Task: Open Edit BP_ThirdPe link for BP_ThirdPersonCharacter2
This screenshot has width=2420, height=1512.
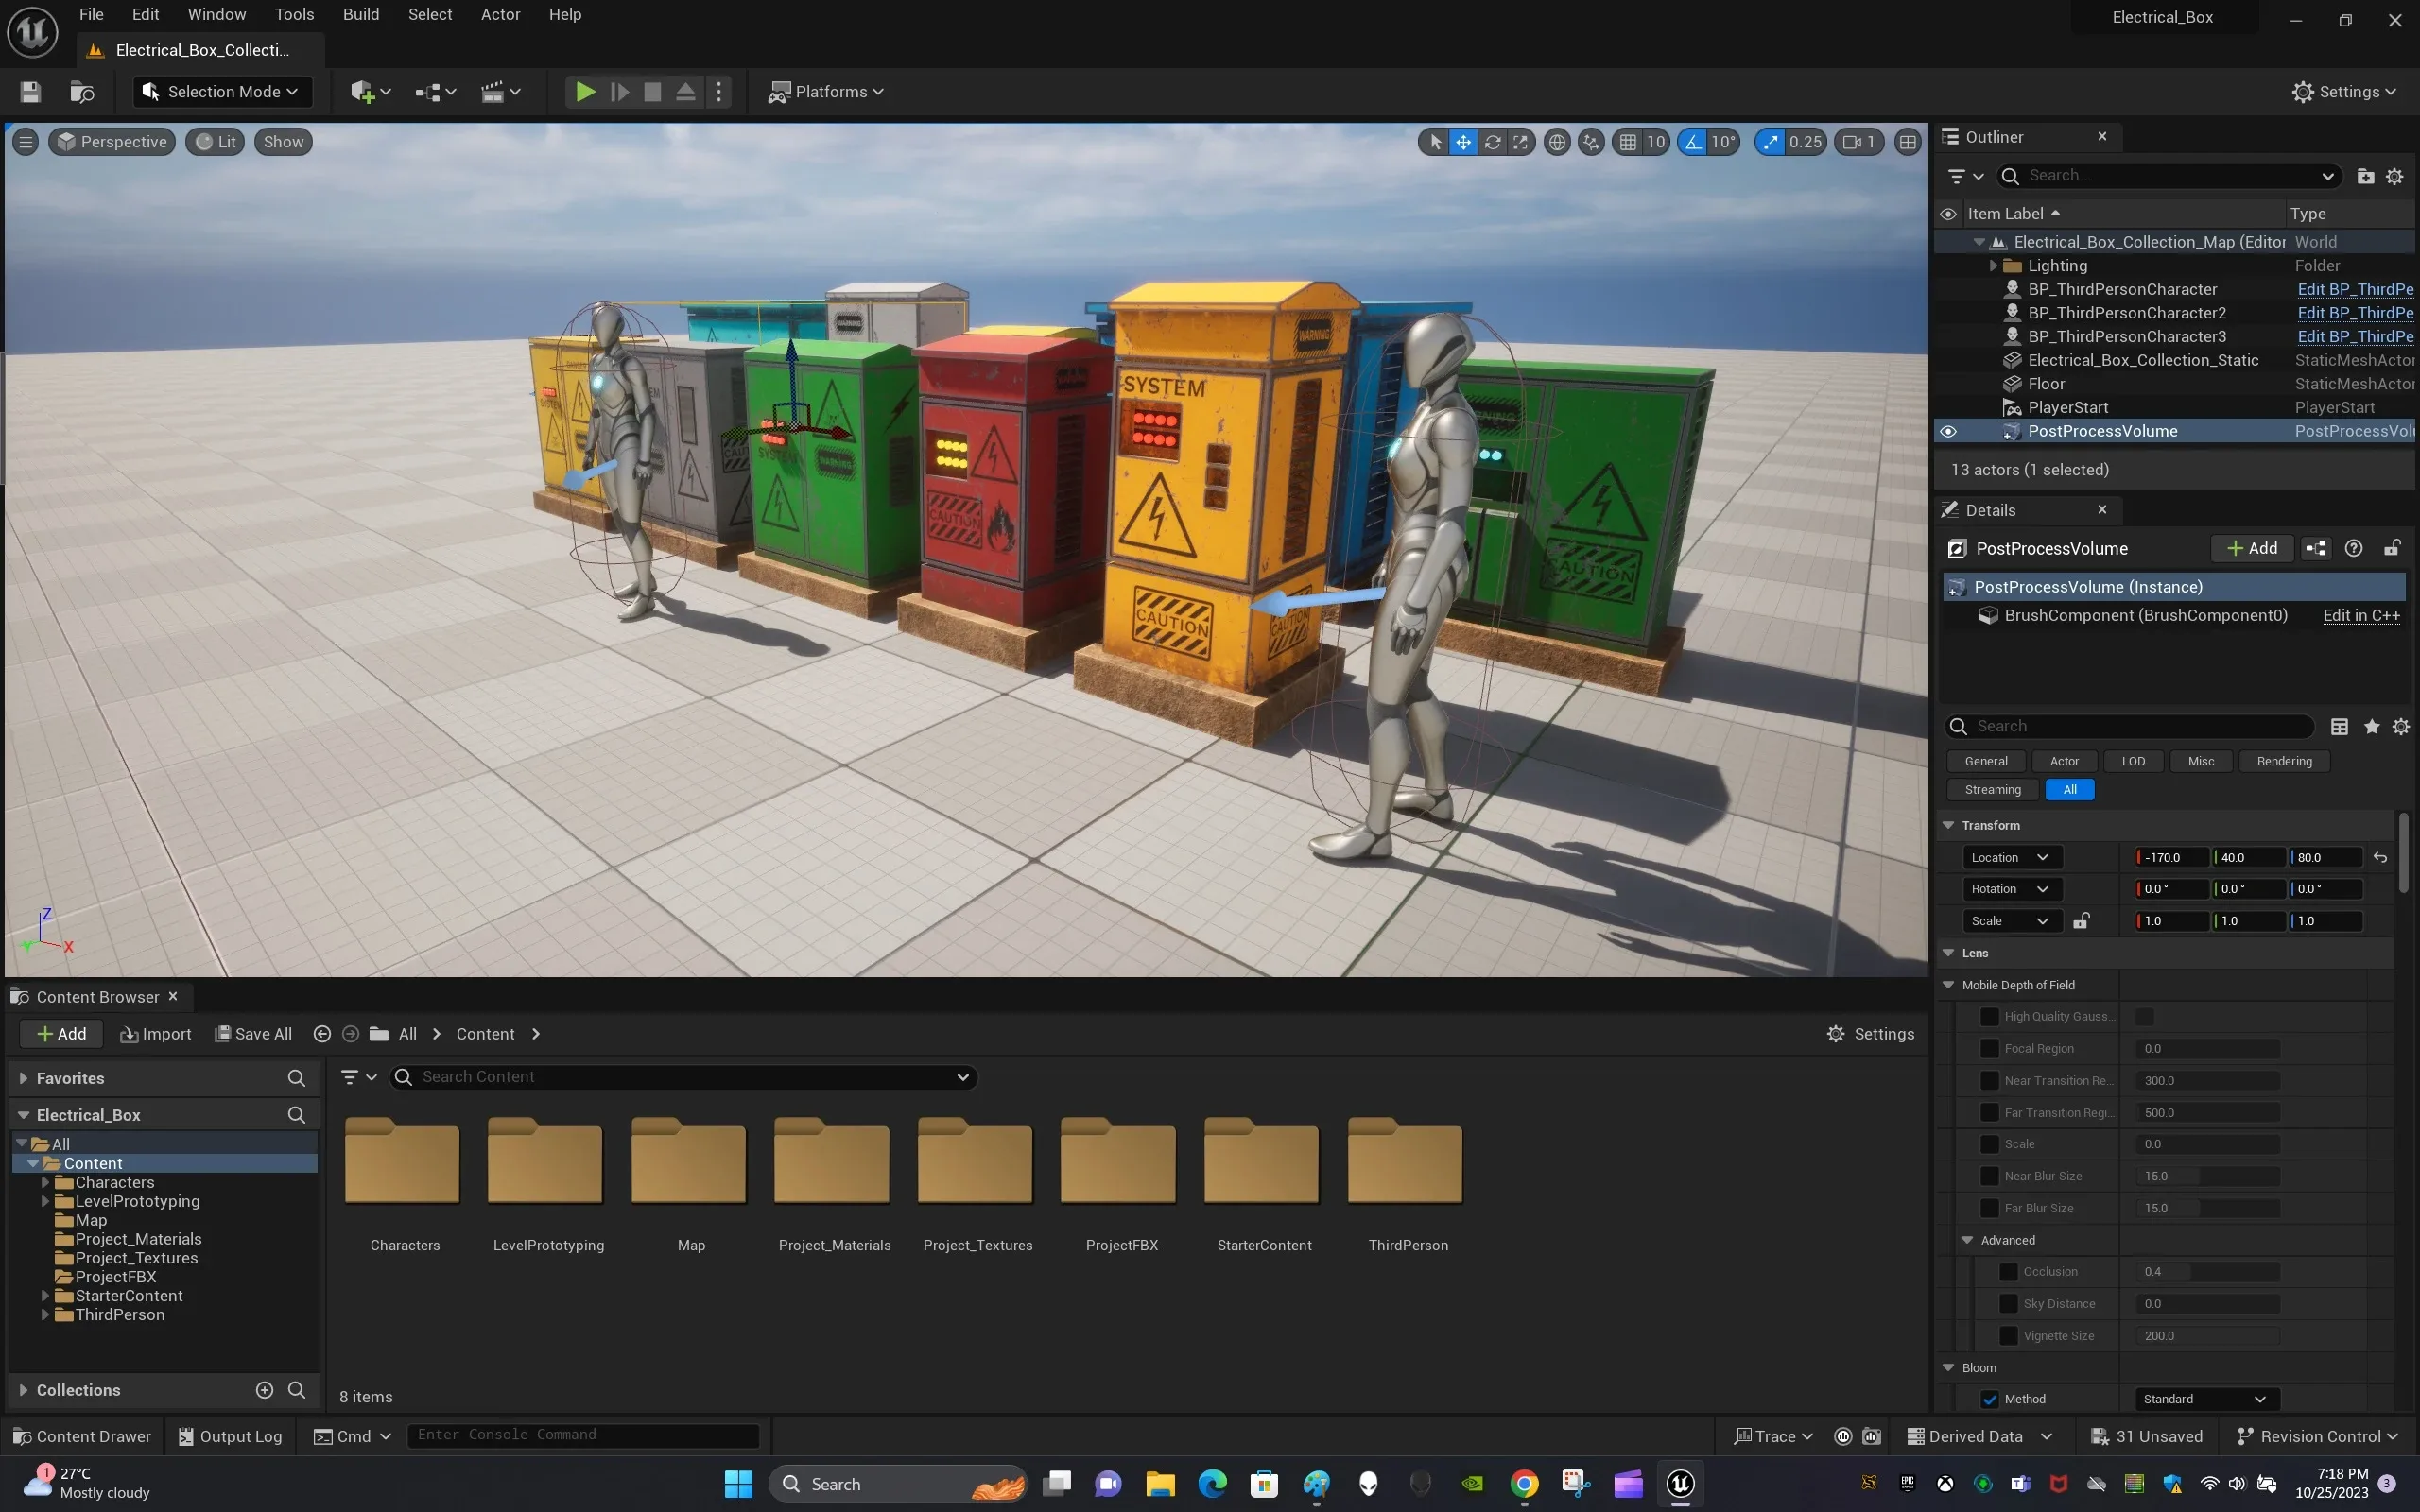Action: click(2355, 313)
